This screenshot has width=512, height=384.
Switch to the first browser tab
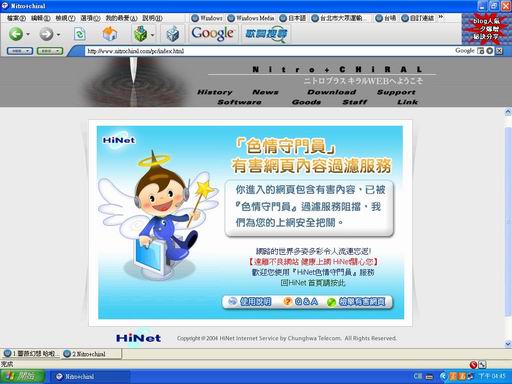point(31,354)
